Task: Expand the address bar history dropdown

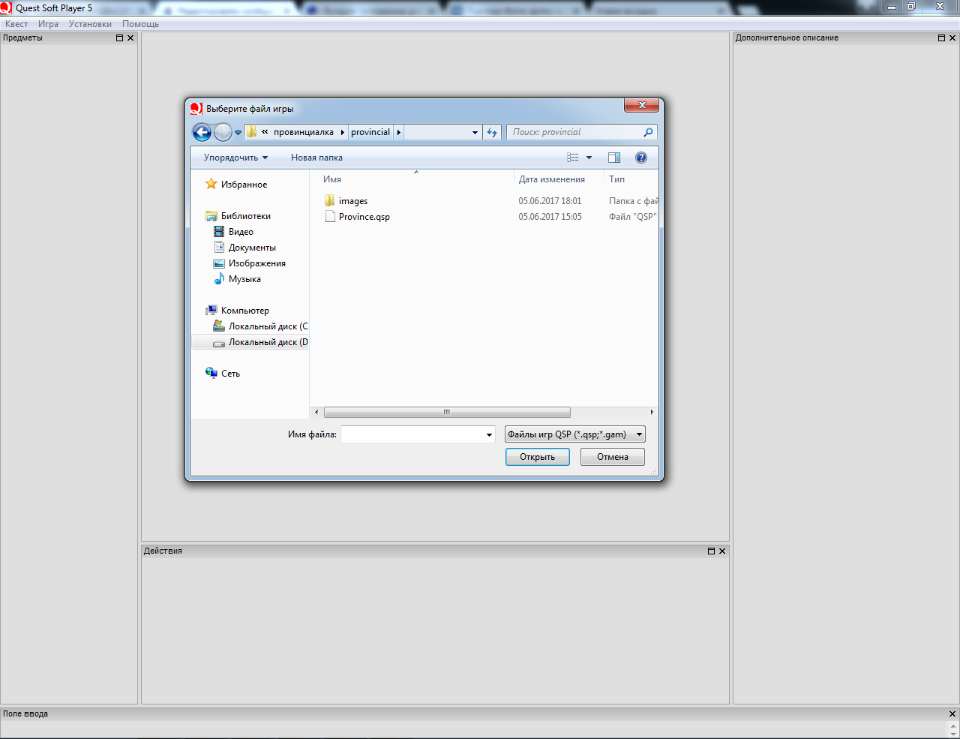Action: pos(474,132)
